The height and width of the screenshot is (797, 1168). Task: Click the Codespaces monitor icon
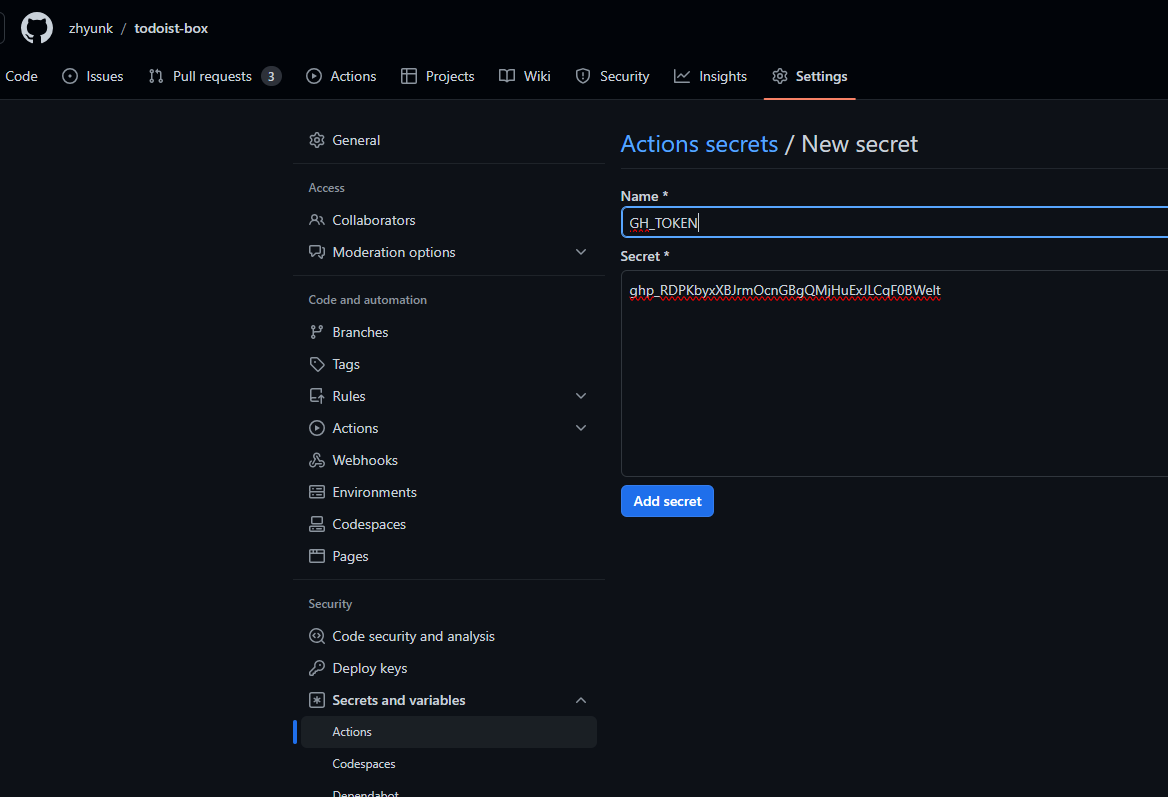coord(317,524)
